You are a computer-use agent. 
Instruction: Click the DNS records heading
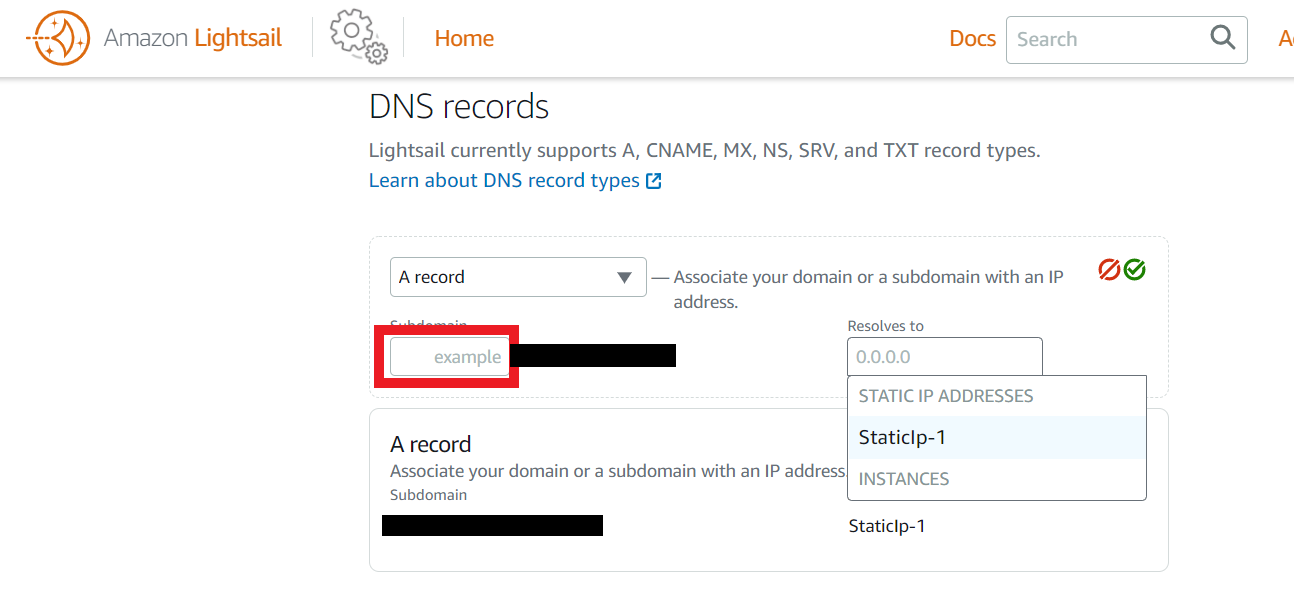tap(459, 106)
